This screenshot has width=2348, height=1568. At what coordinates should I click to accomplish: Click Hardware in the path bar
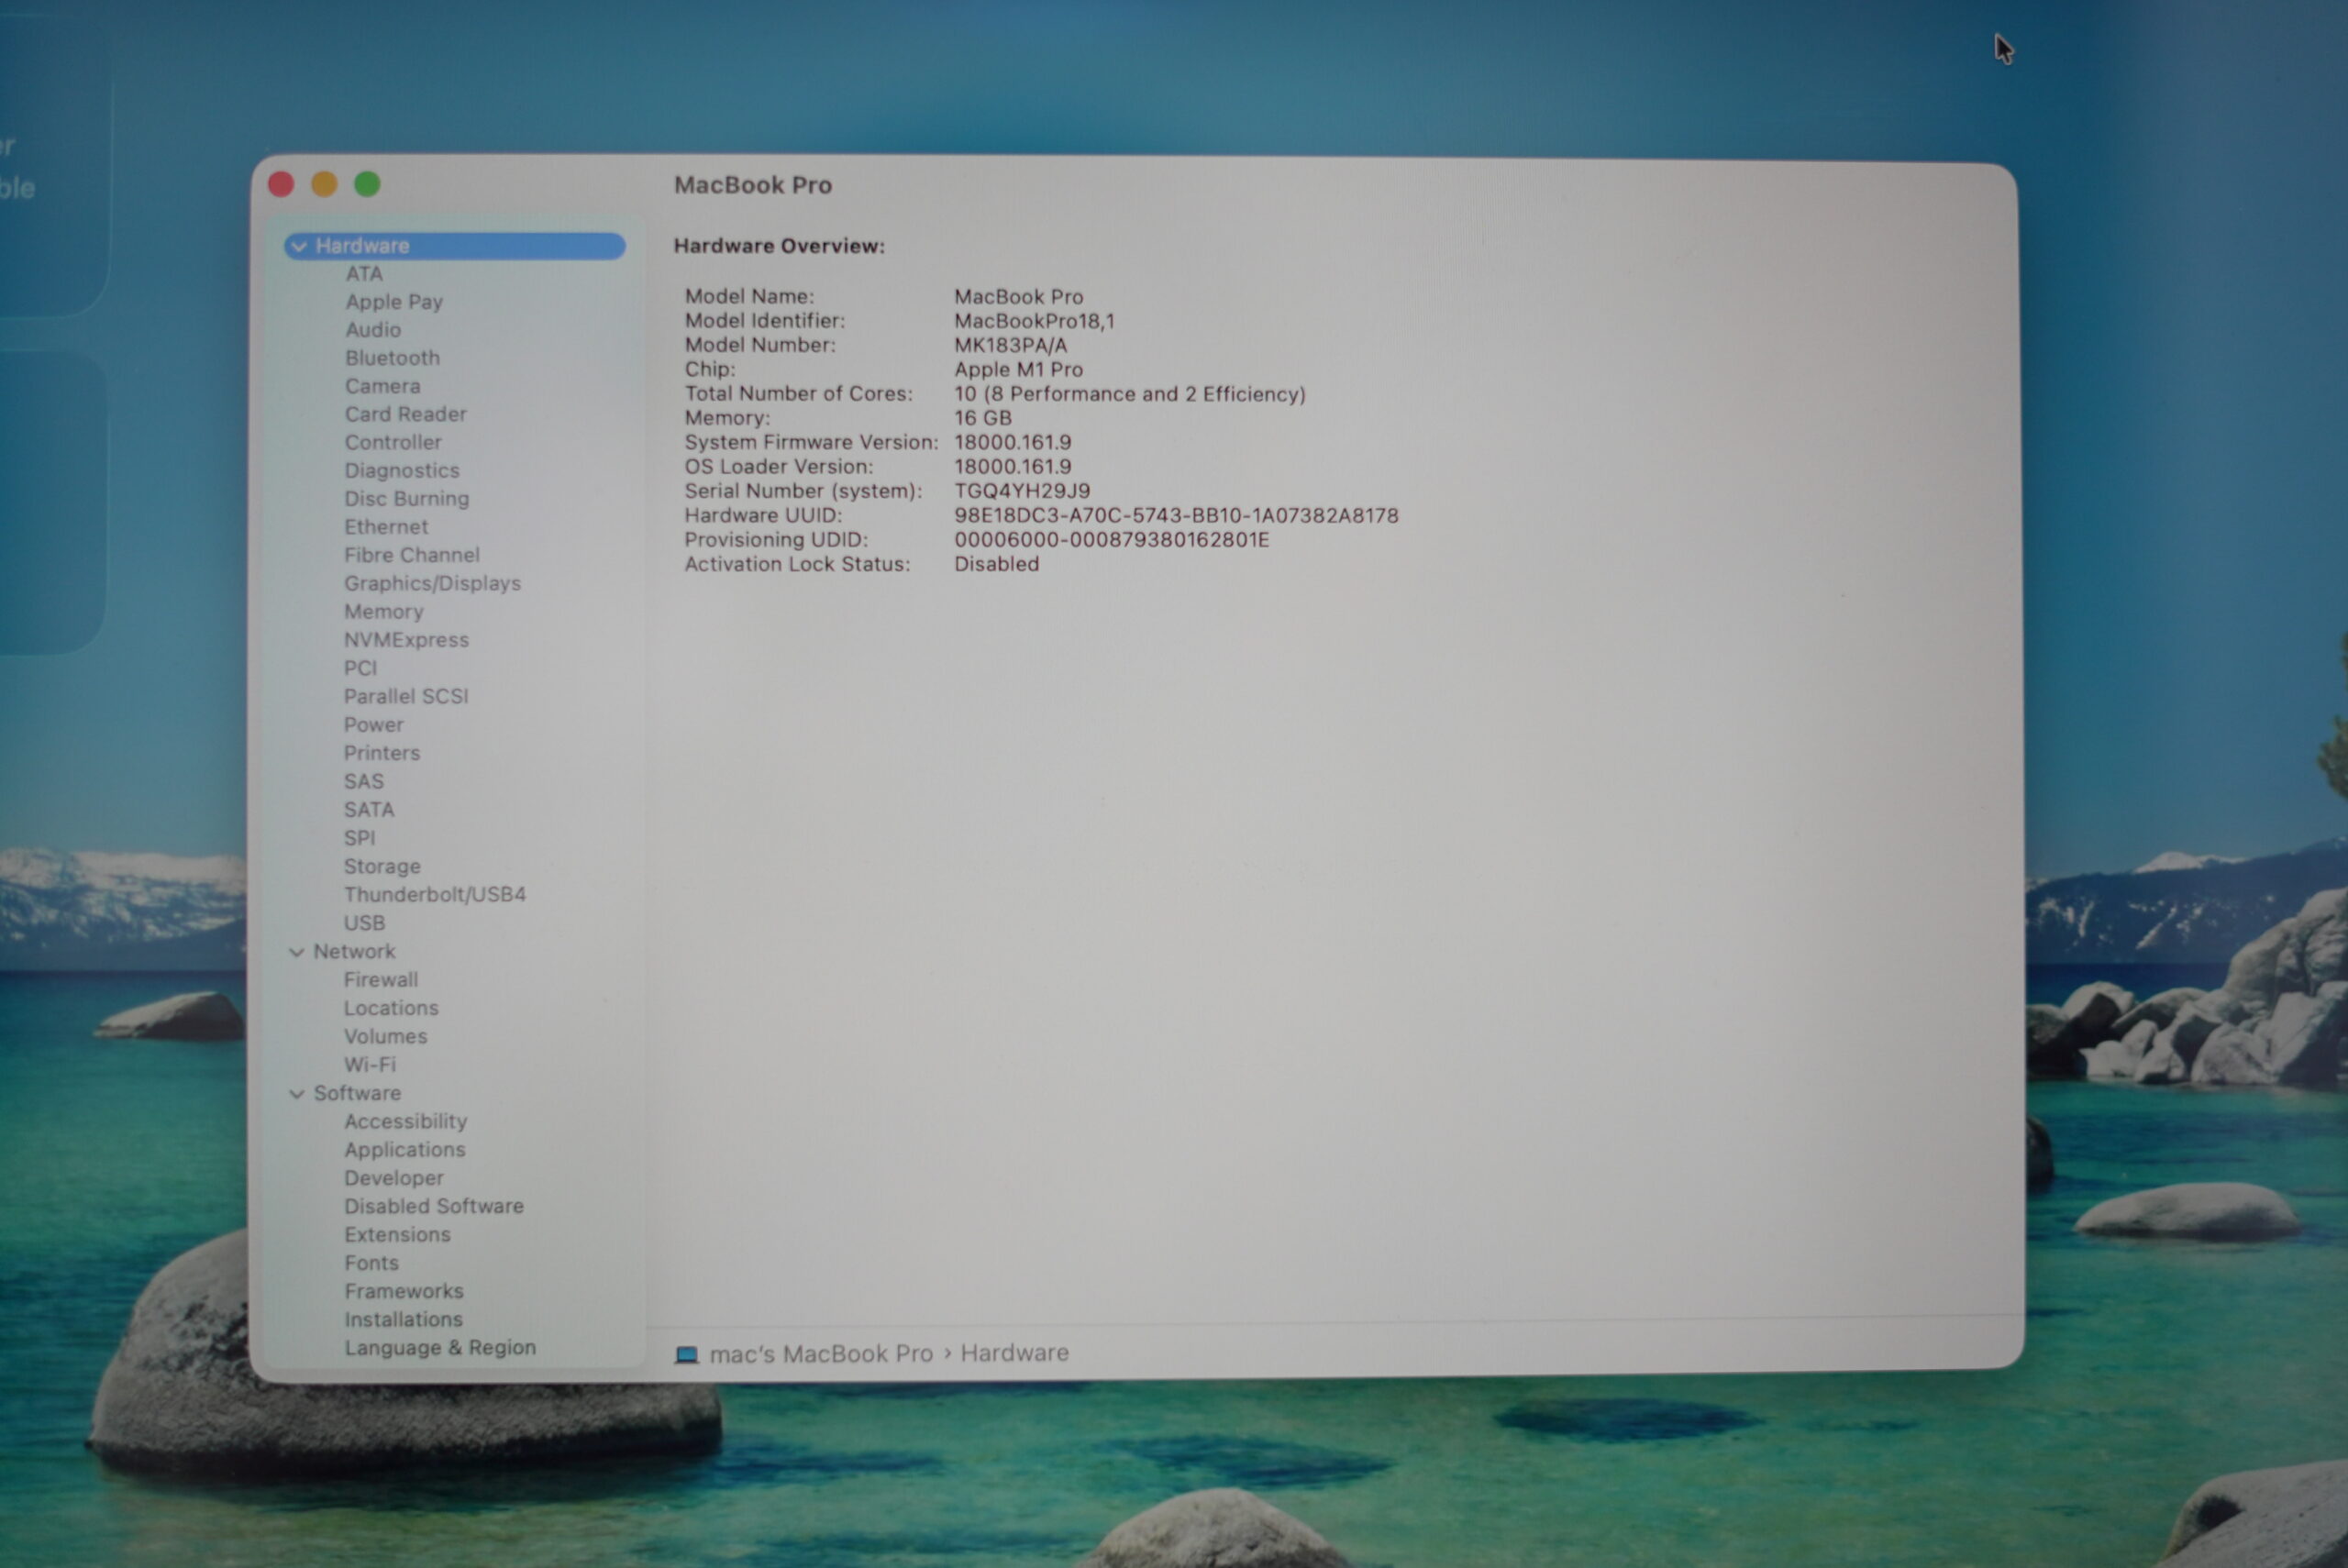point(1014,1353)
